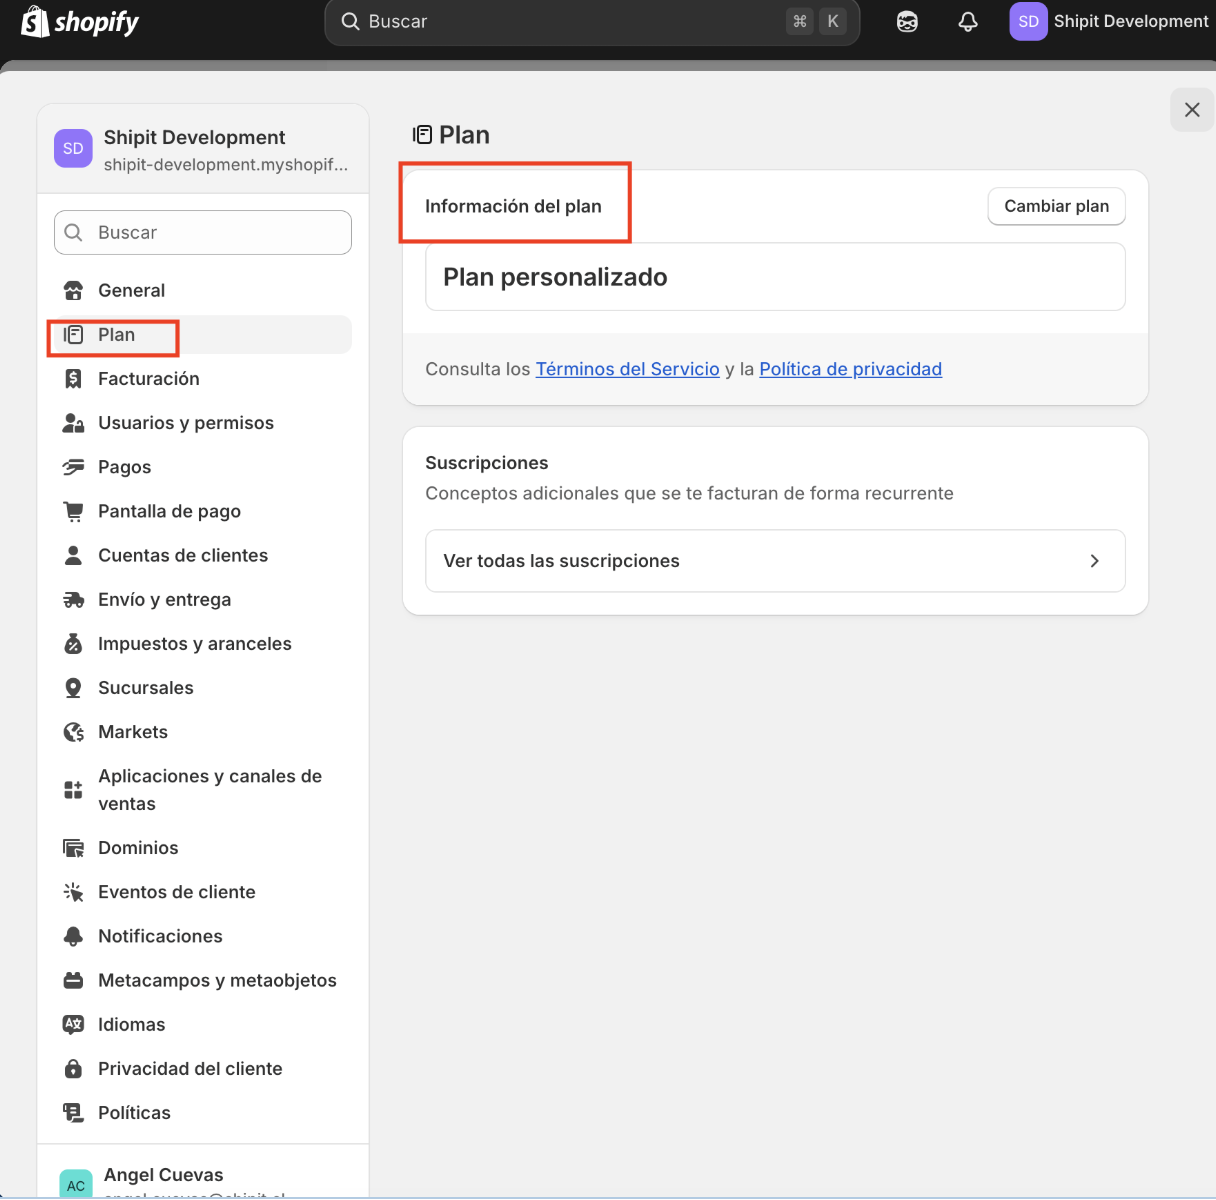Click the Shopify logo in top bar

pyautogui.click(x=80, y=22)
